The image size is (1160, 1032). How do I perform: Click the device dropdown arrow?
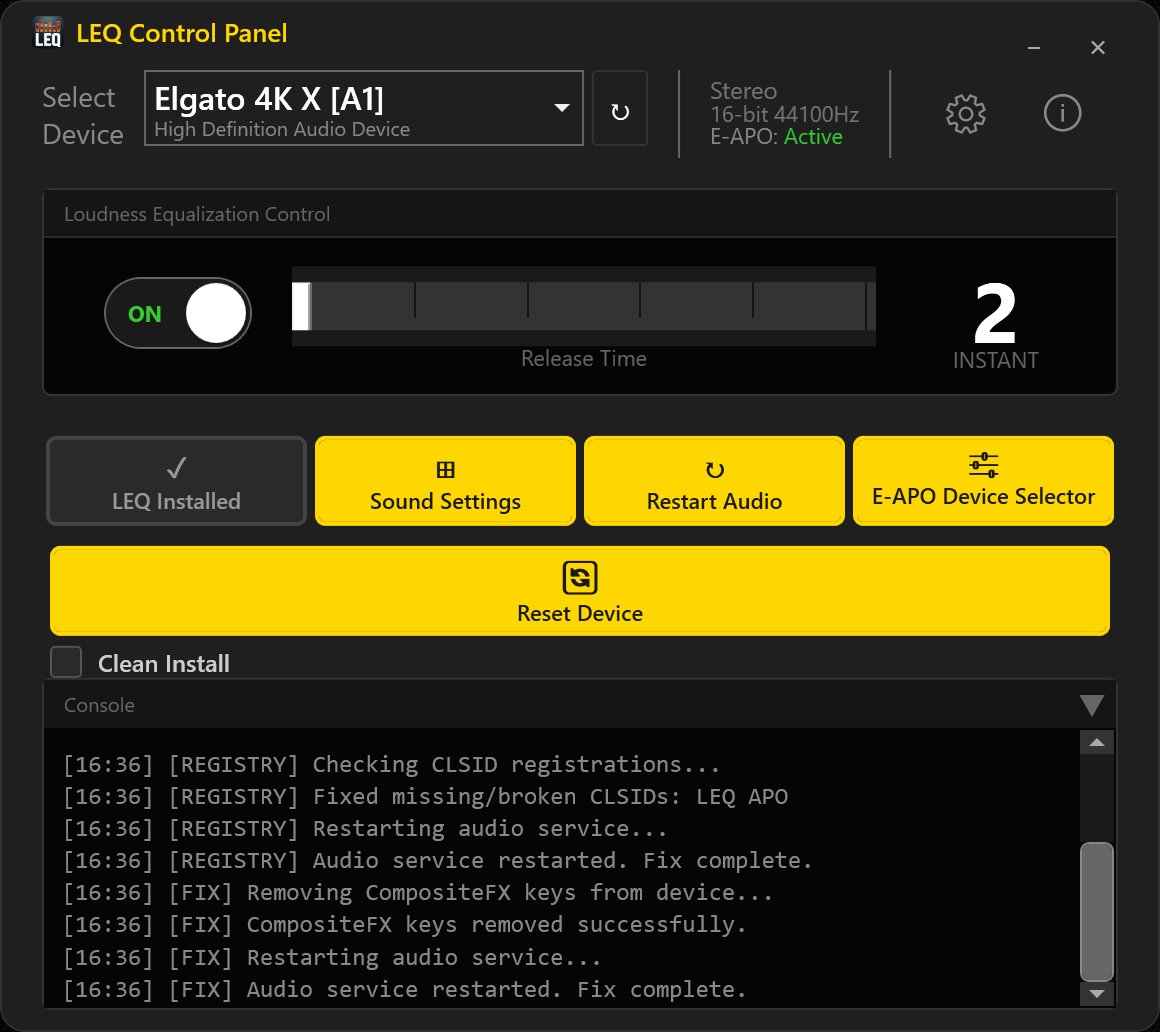562,108
